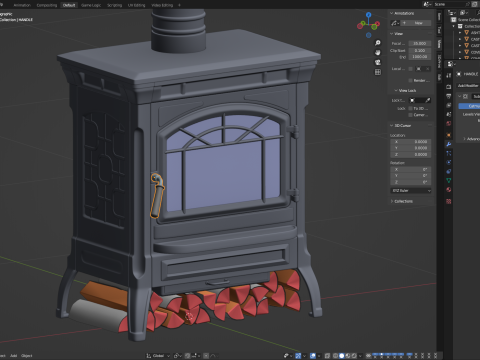Open the Texture properties tab checker icon
This screenshot has width=480, height=360.
[449, 201]
